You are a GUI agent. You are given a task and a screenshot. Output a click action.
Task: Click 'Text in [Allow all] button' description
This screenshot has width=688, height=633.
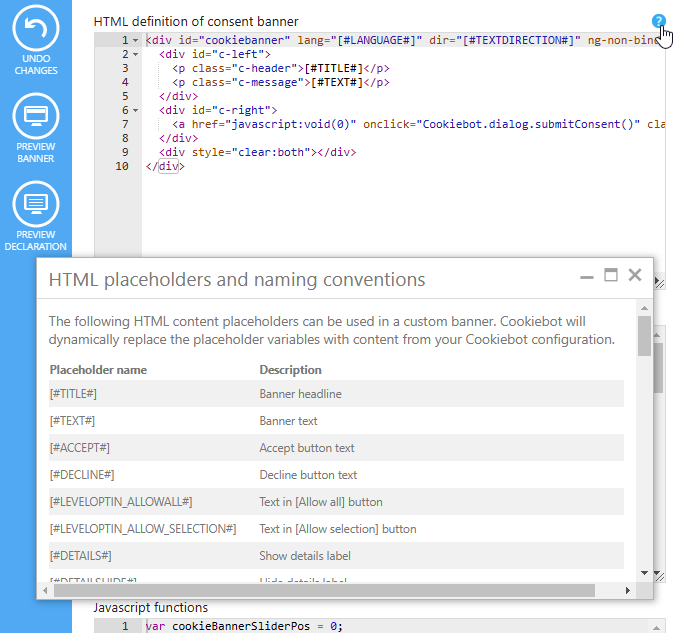click(x=321, y=502)
